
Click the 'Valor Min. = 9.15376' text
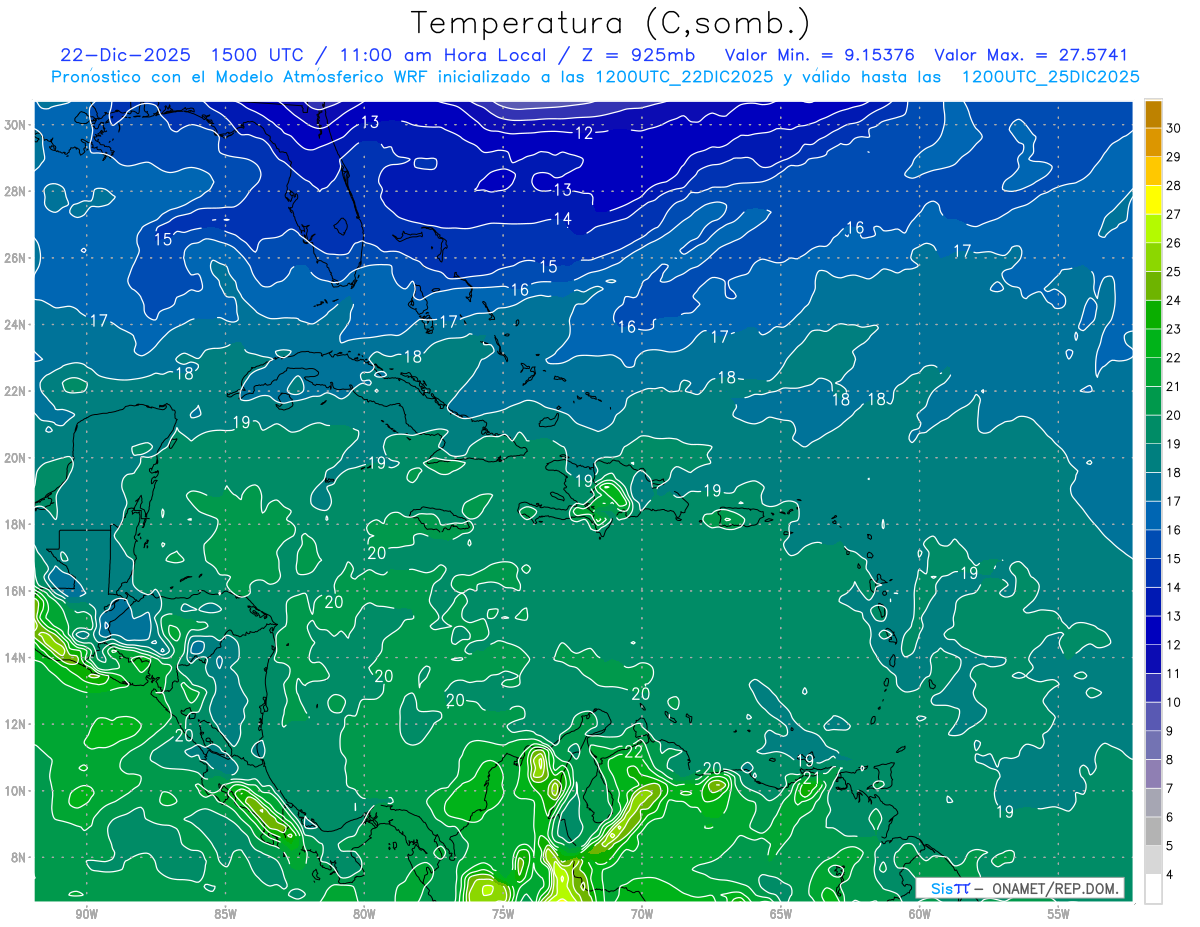[x=819, y=55]
